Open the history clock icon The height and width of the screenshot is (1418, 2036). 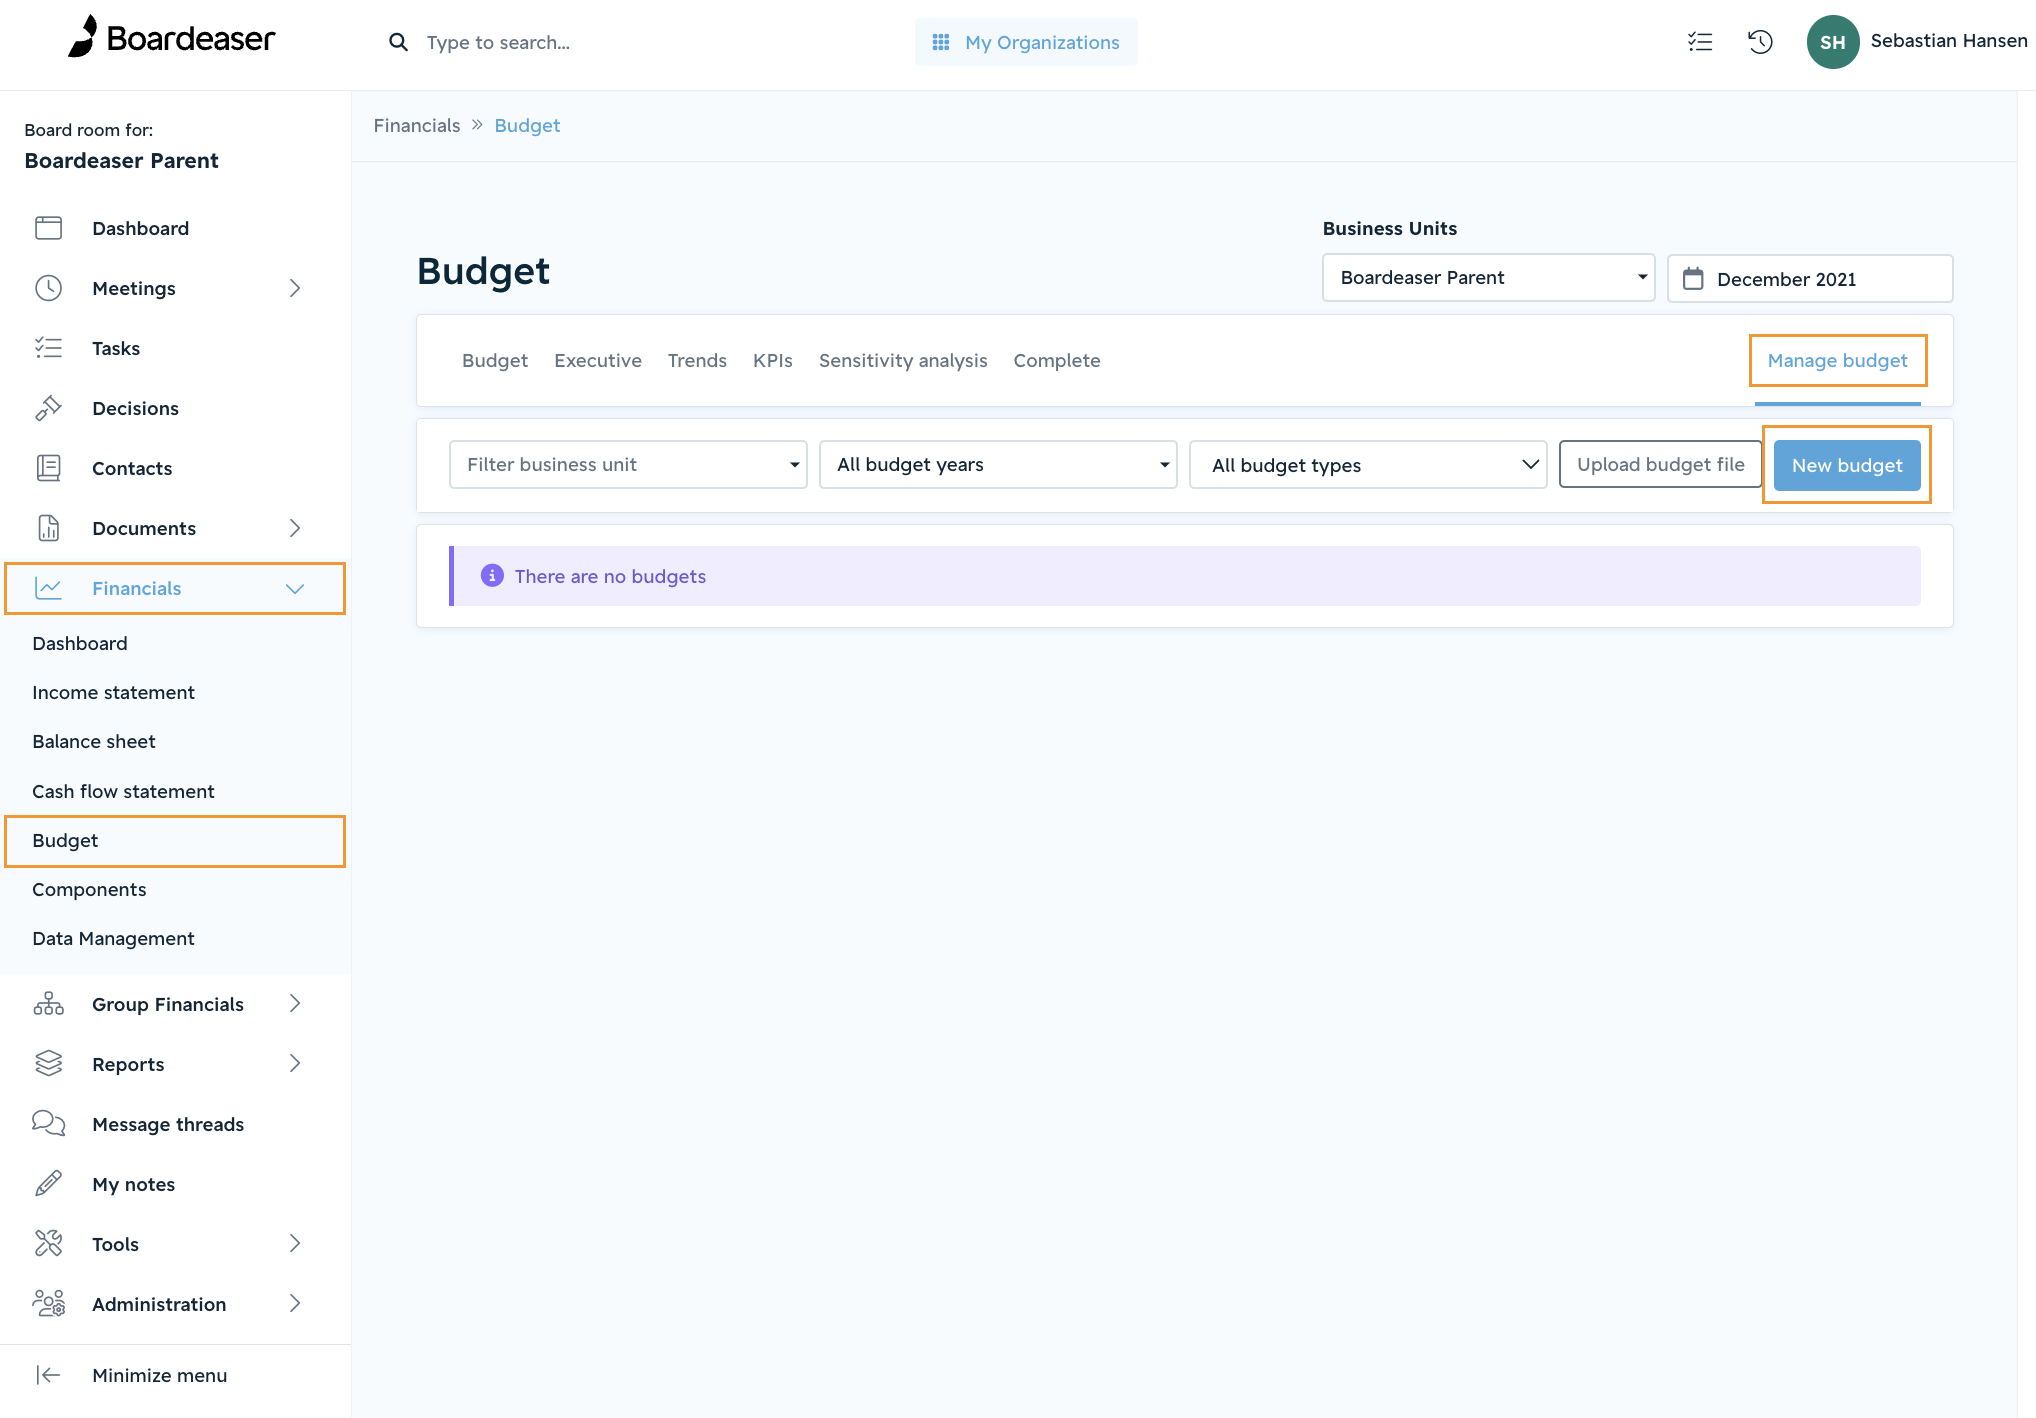pos(1760,42)
